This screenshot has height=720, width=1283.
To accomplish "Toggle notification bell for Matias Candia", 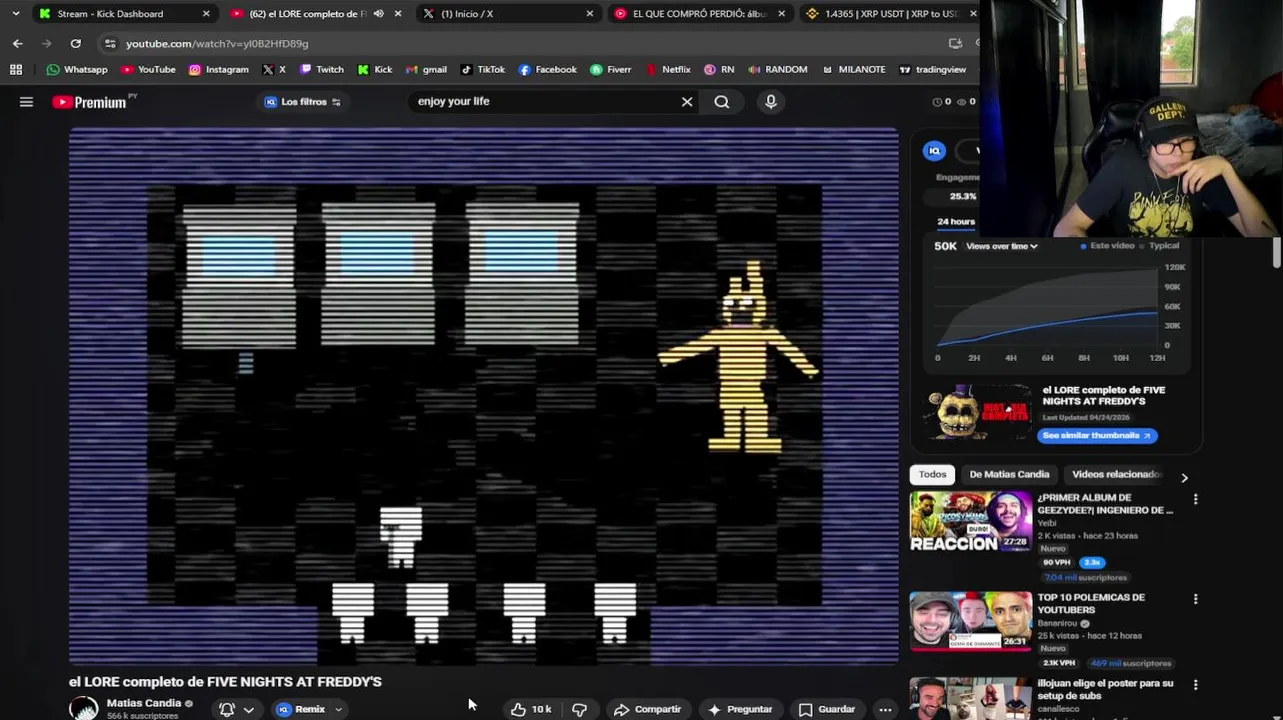I will [x=227, y=709].
